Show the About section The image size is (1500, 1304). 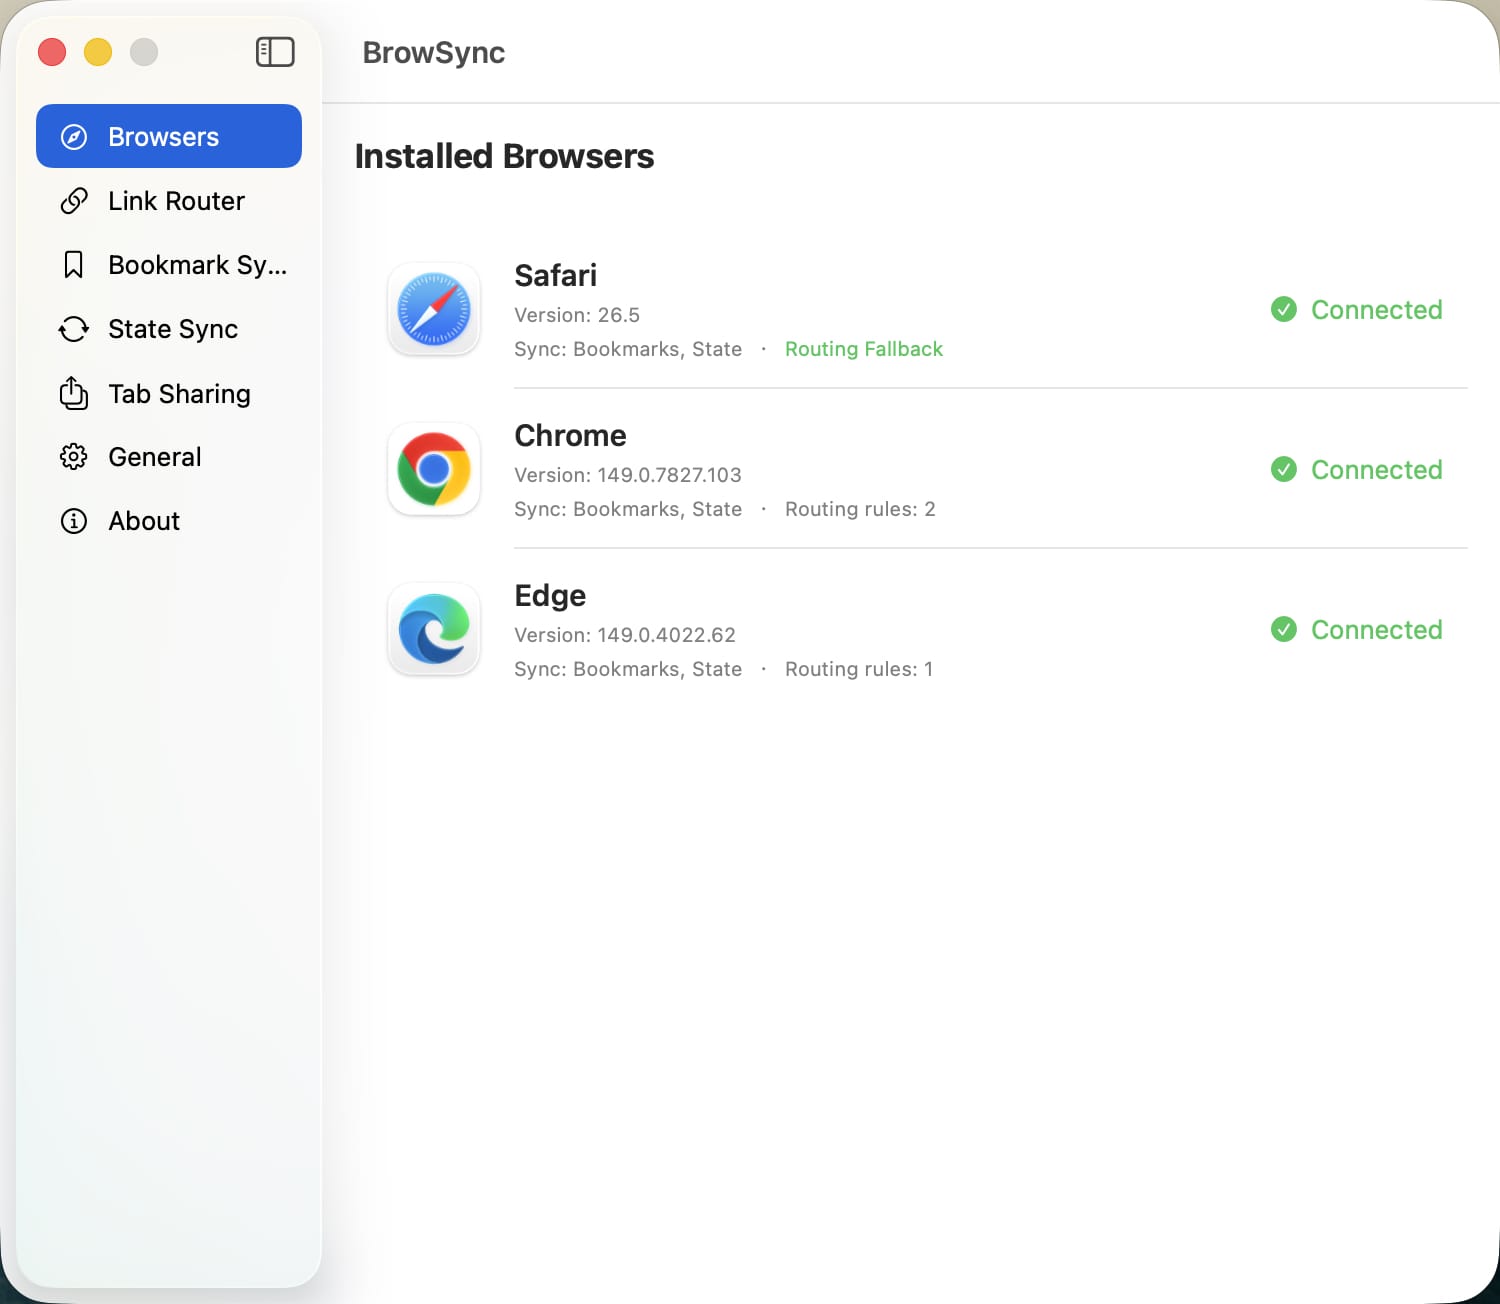pos(169,521)
